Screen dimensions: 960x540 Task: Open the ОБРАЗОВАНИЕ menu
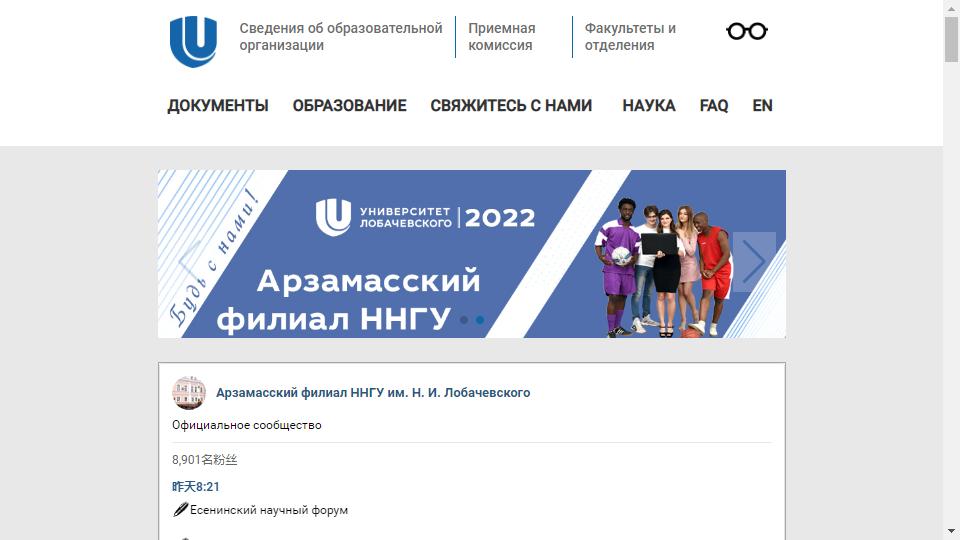[350, 105]
